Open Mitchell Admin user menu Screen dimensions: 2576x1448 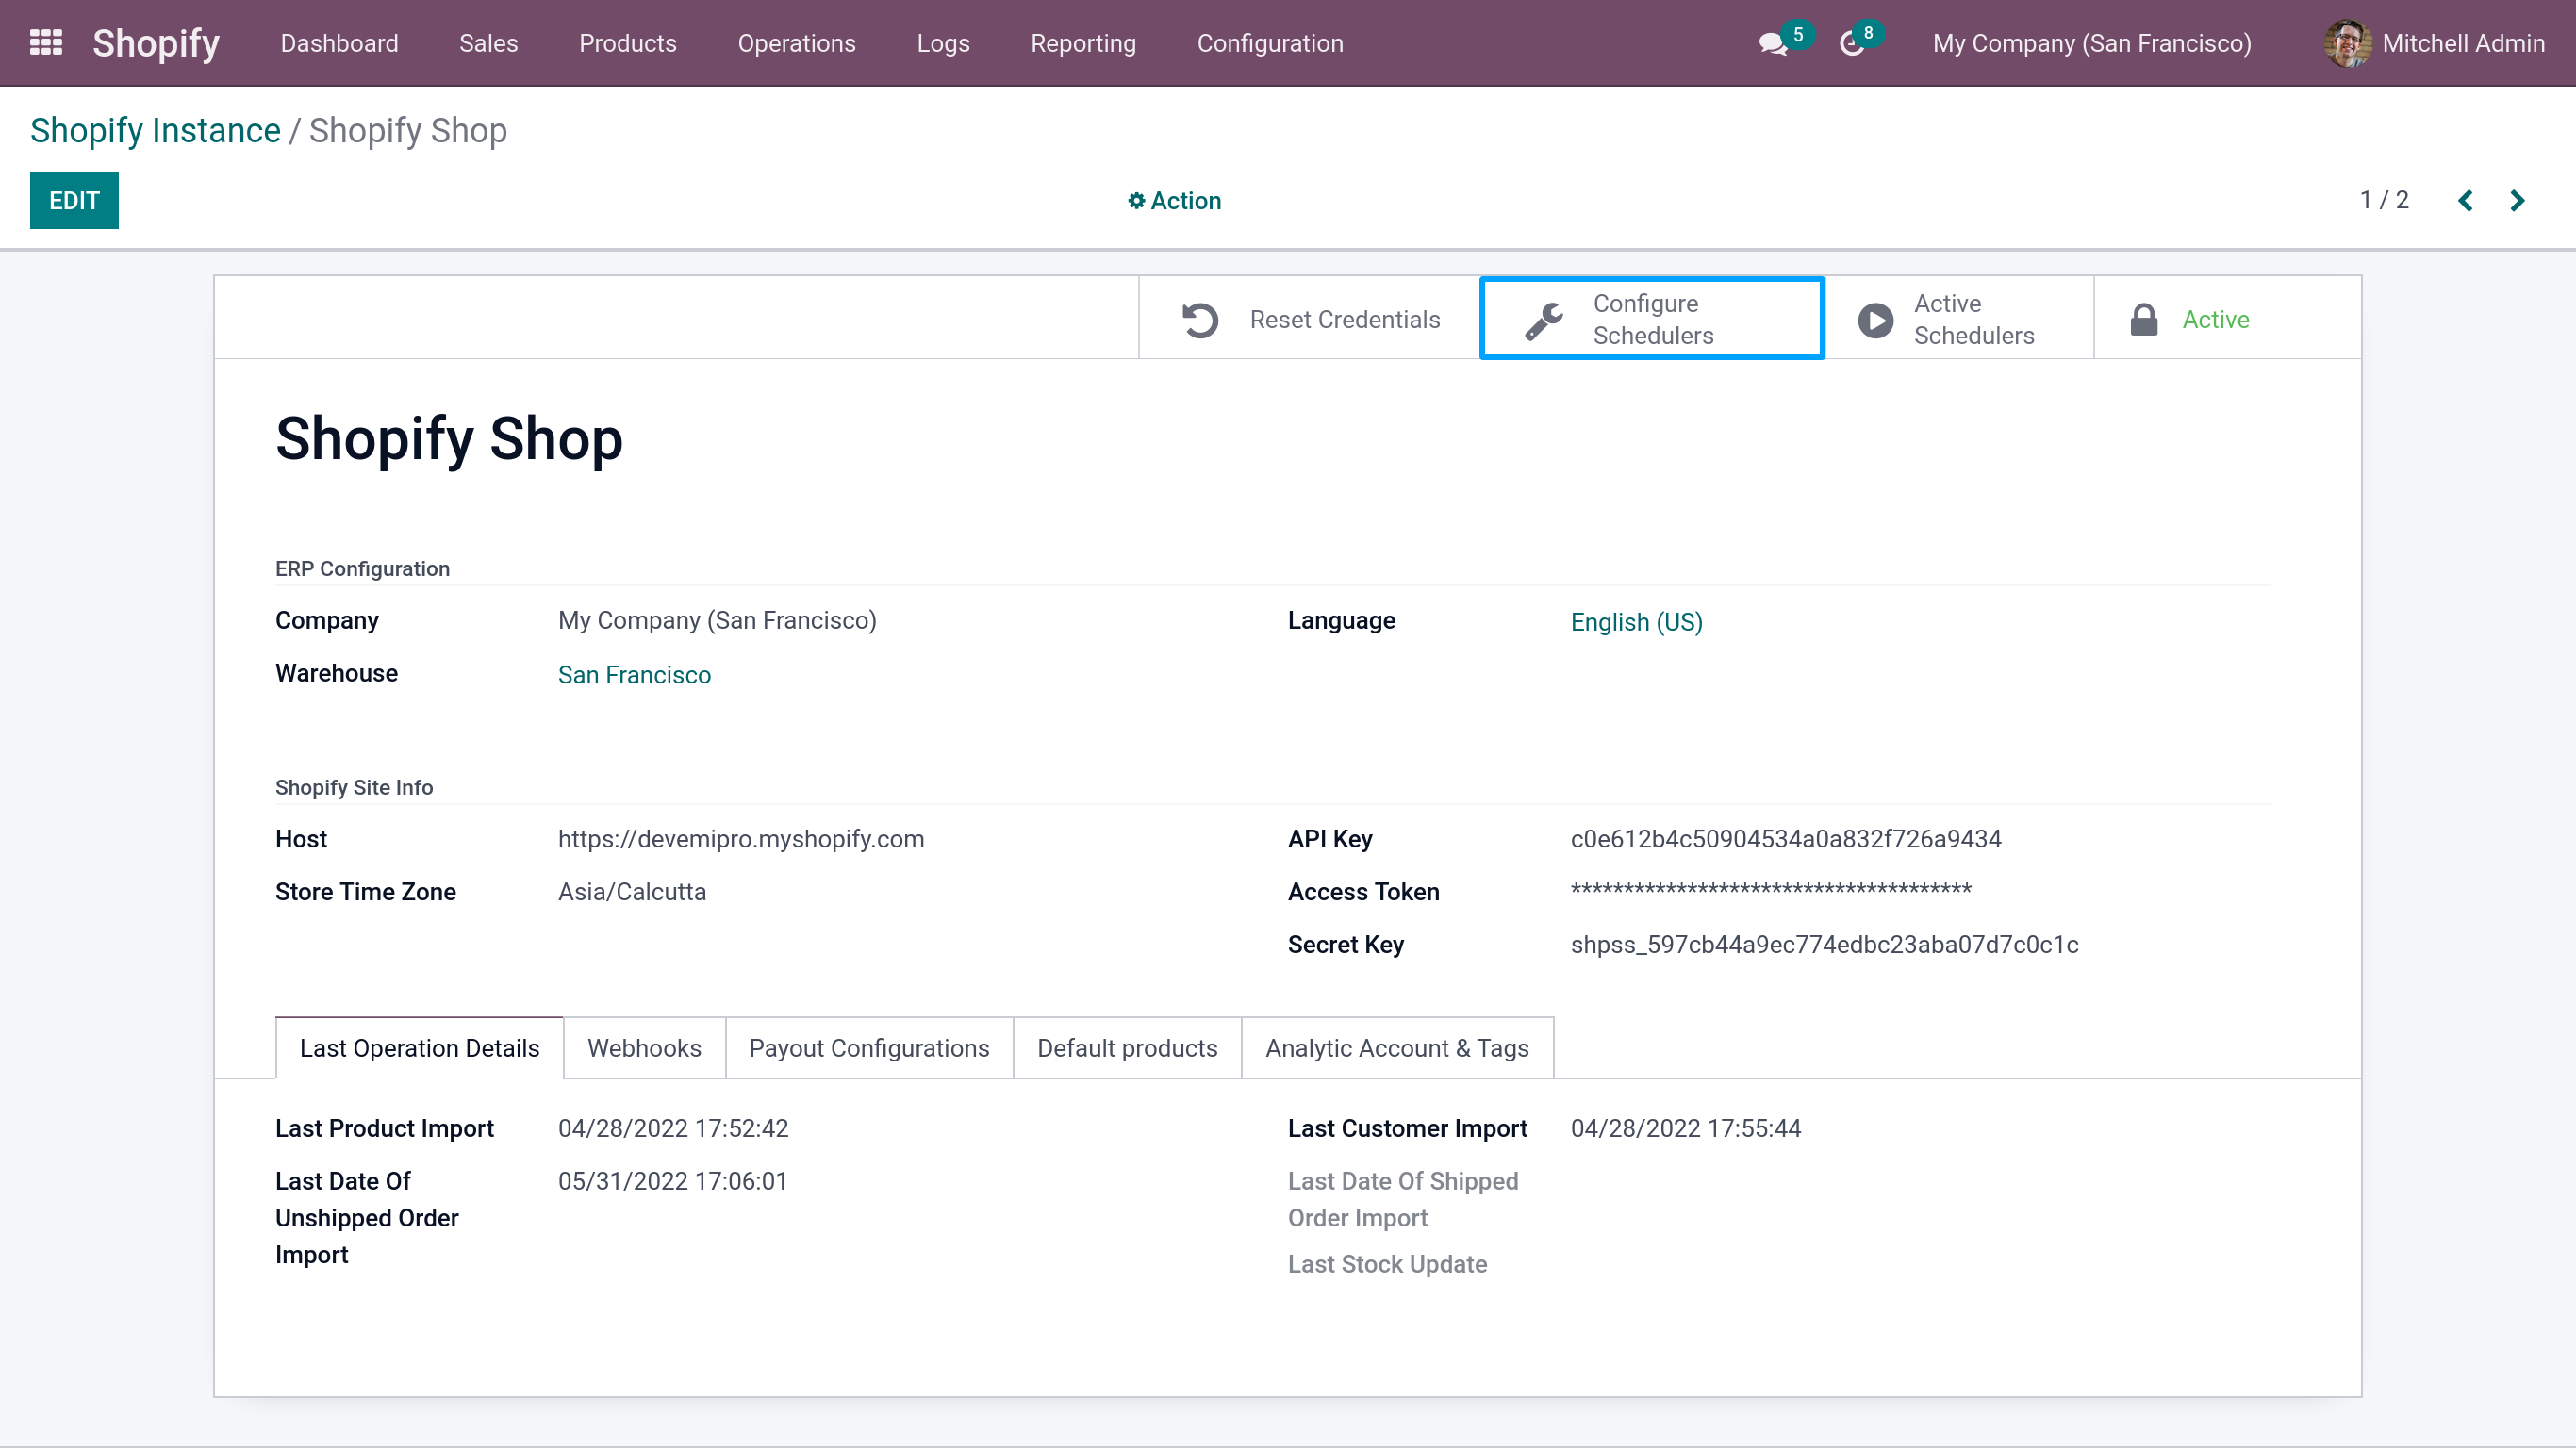(2434, 43)
